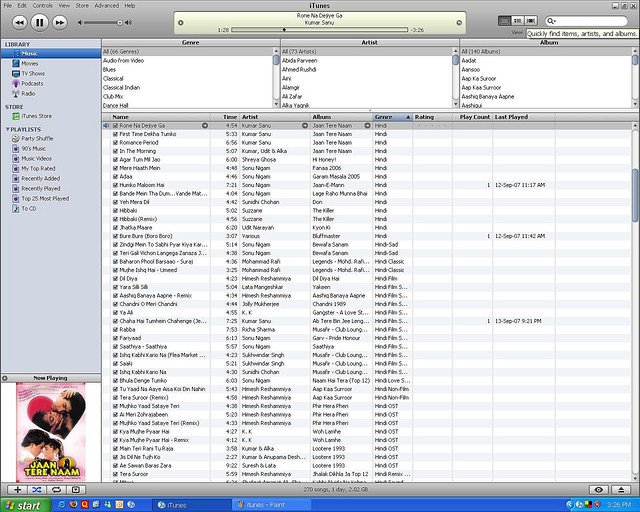This screenshot has width=640, height=512.
Task: Skip to next track button
Action: click(60, 22)
